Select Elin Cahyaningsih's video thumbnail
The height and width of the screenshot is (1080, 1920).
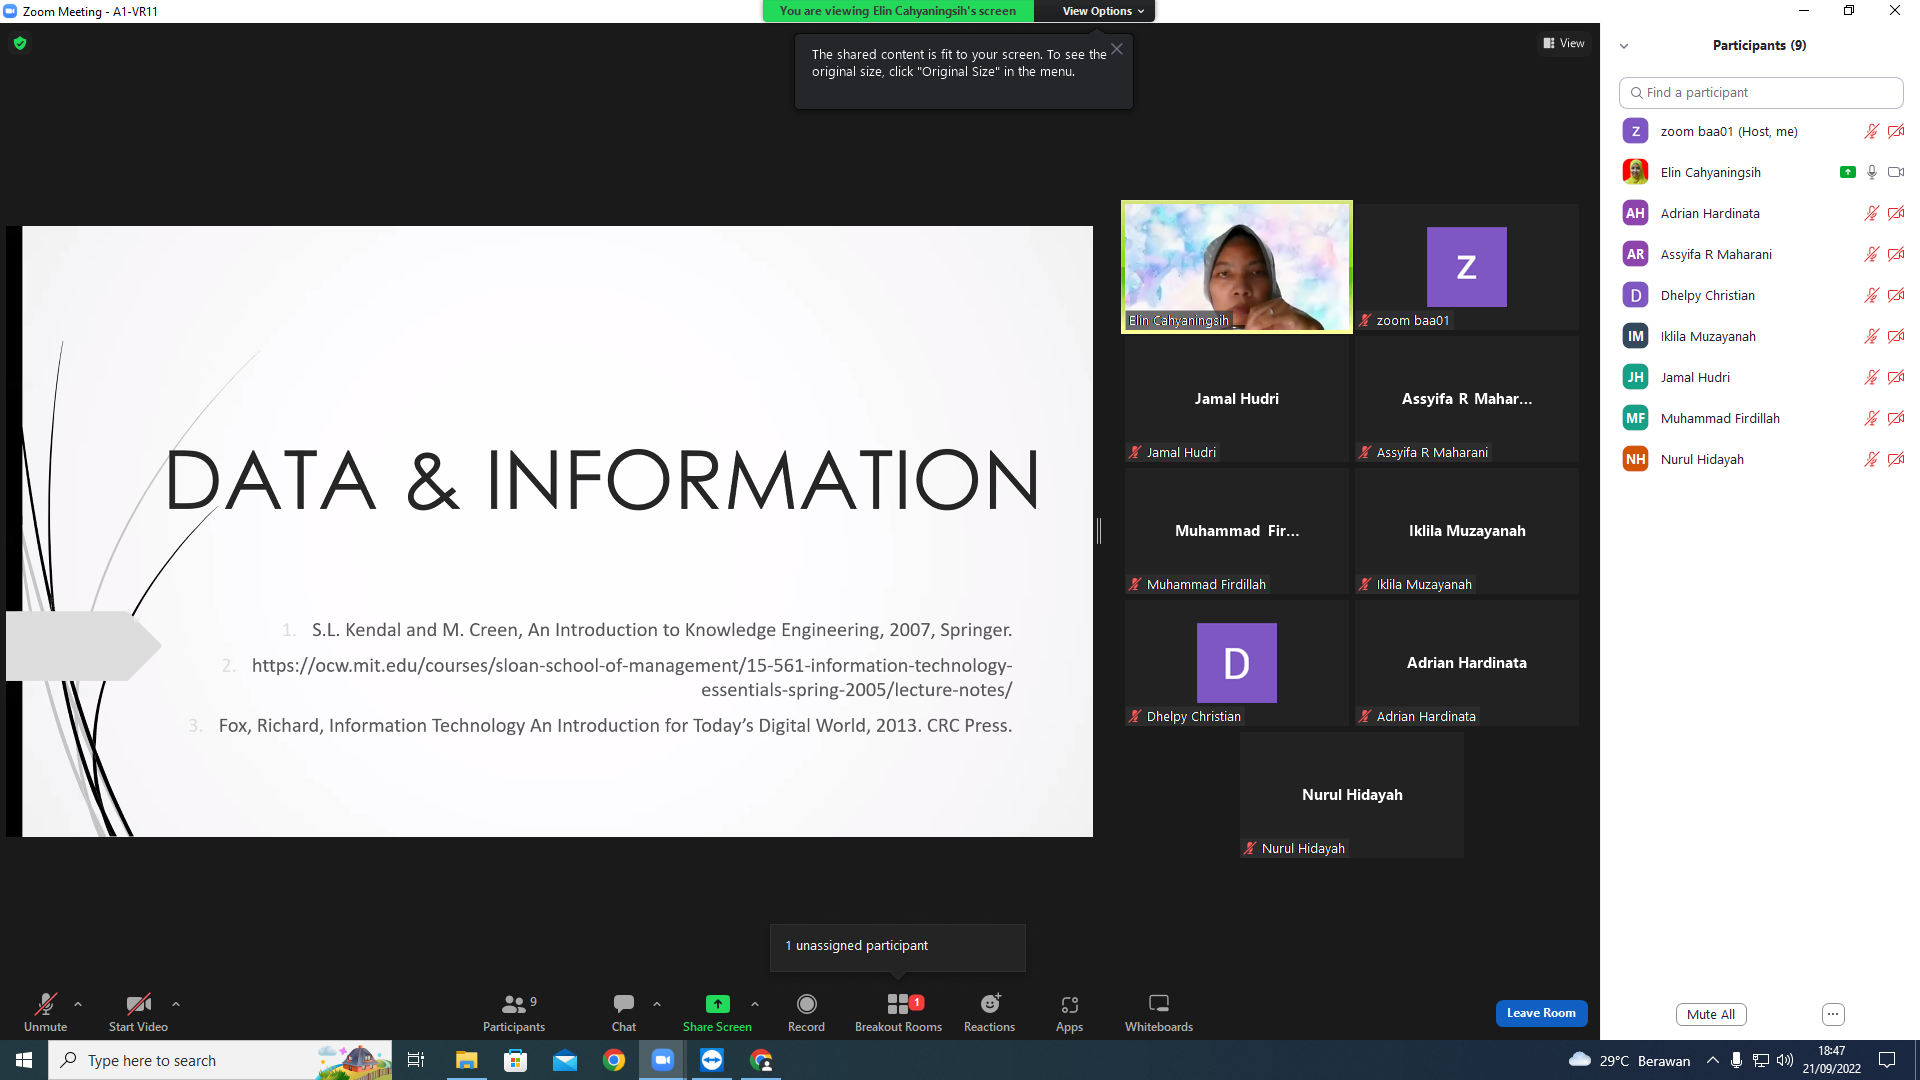[1237, 267]
